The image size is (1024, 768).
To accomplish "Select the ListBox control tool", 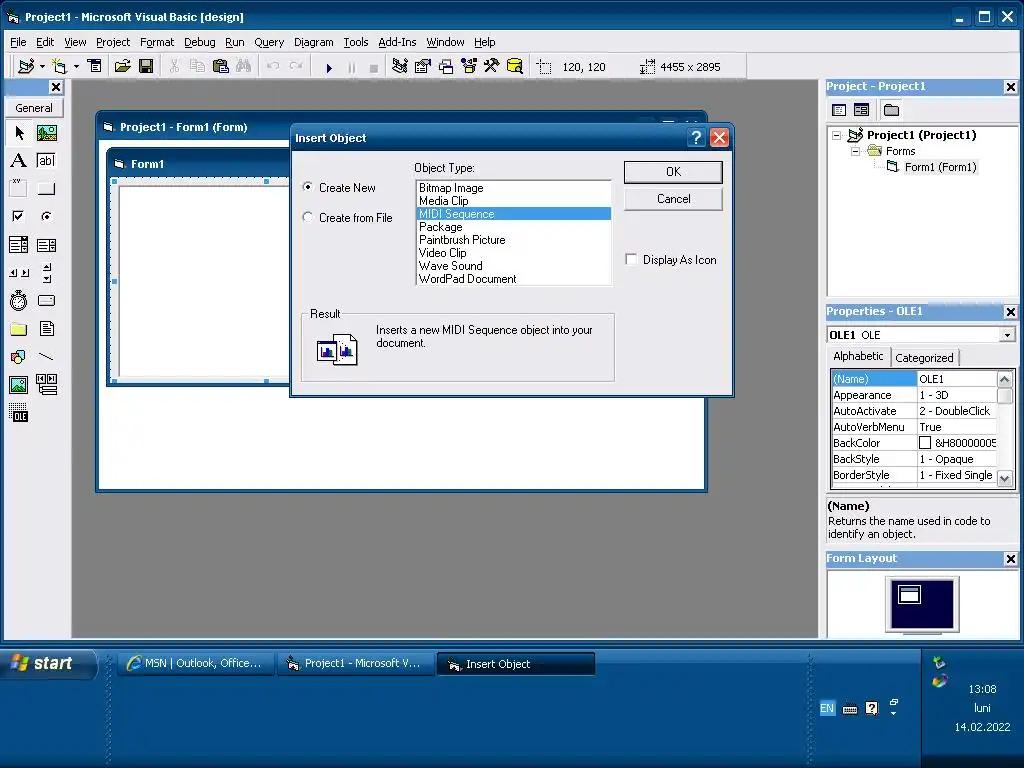I will click(x=46, y=245).
